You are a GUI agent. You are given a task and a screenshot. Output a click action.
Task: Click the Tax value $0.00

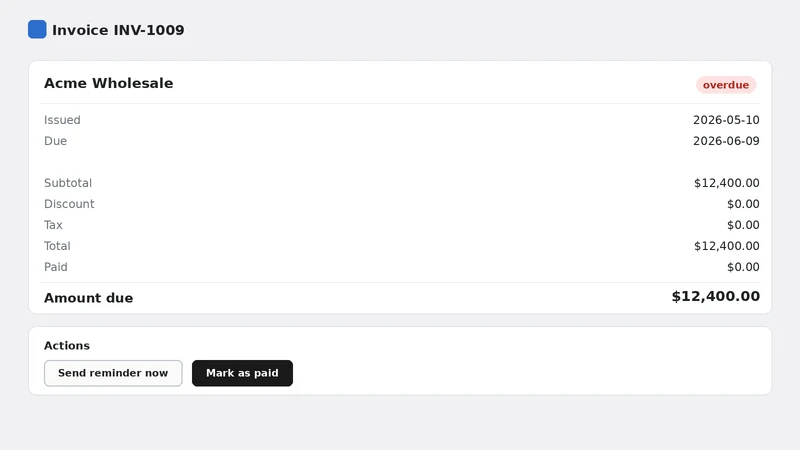pyautogui.click(x=743, y=225)
